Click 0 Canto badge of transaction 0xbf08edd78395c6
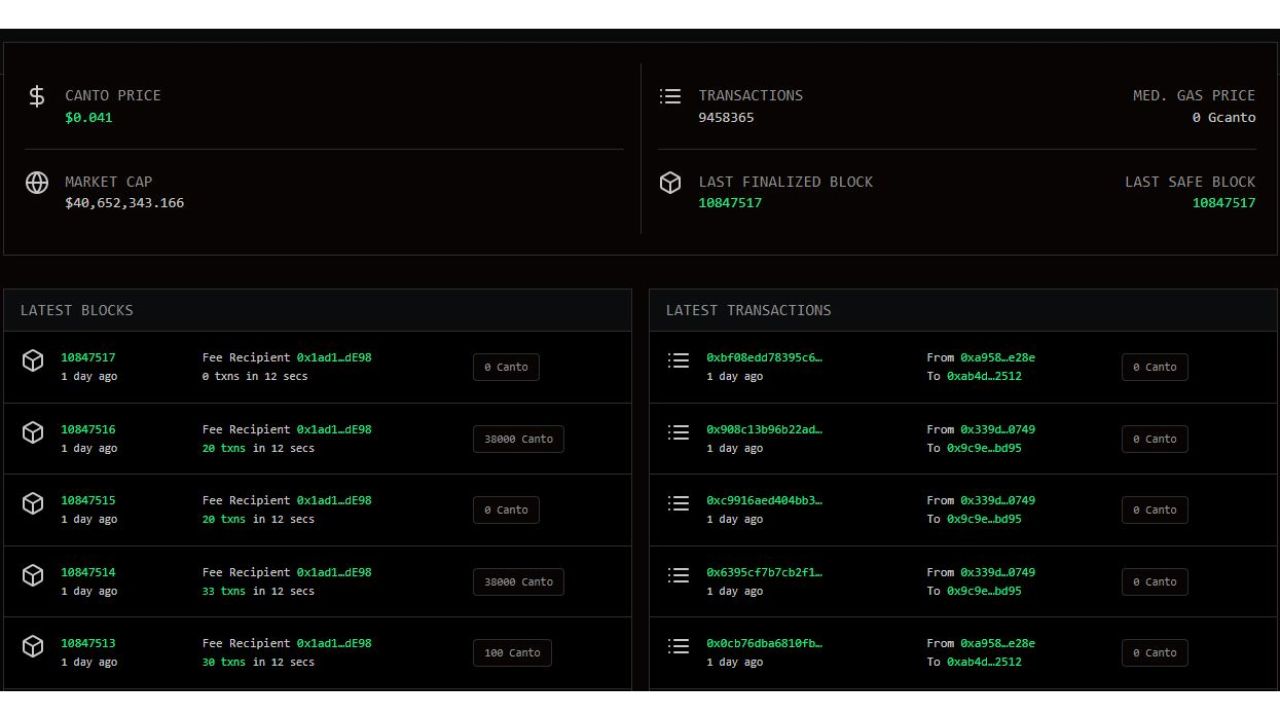Viewport: 1280px width, 720px height. (1155, 367)
